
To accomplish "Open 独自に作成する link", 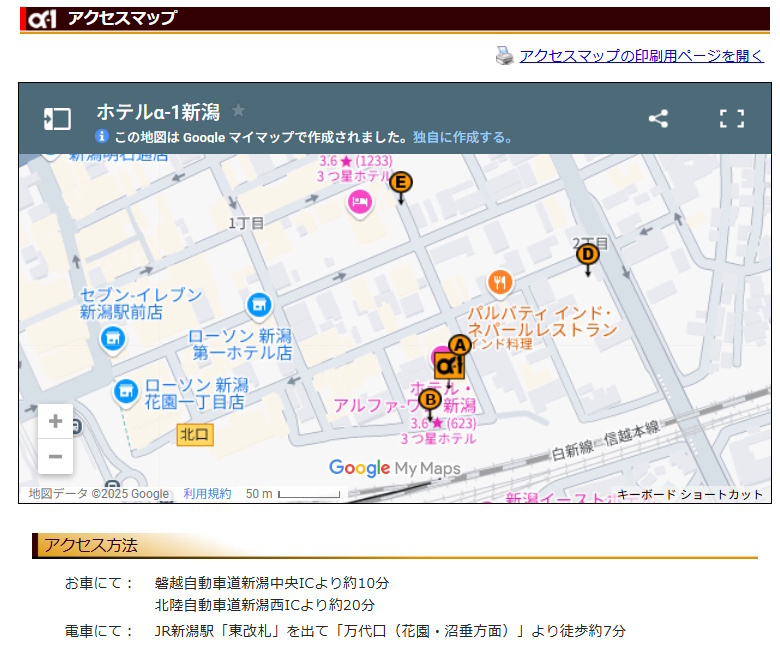I will [x=462, y=137].
